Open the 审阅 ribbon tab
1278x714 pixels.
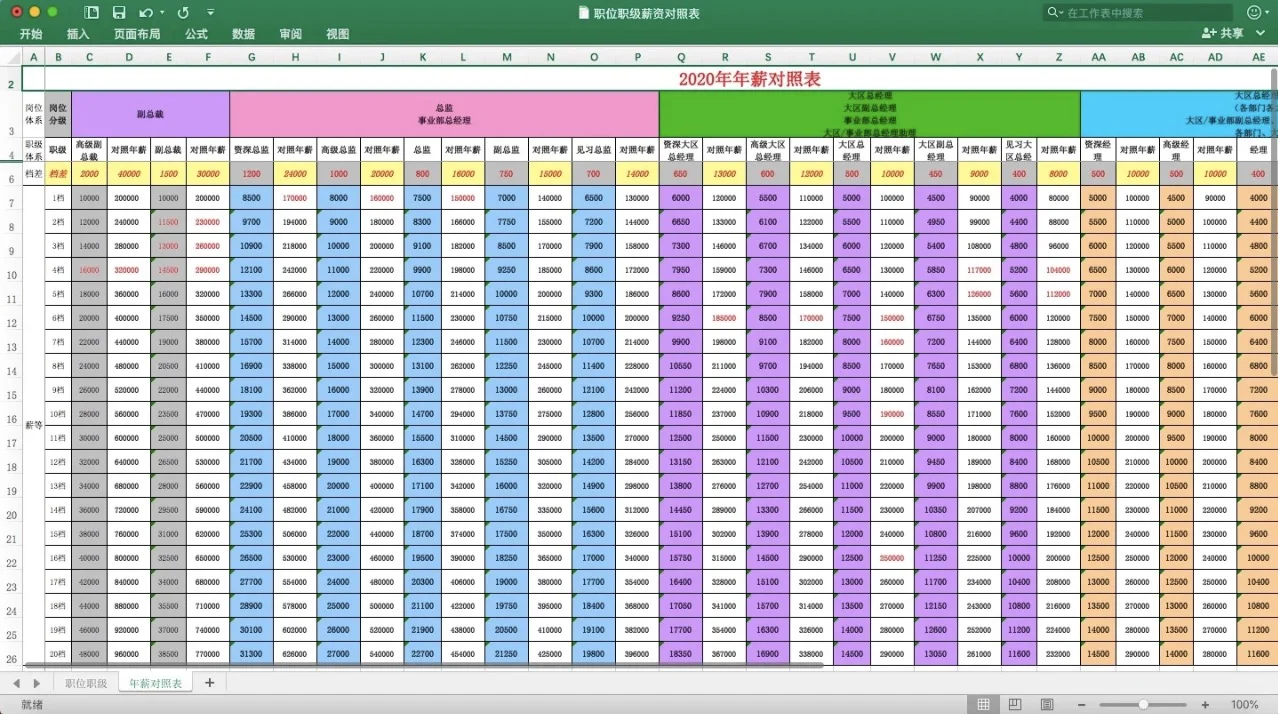coord(290,34)
